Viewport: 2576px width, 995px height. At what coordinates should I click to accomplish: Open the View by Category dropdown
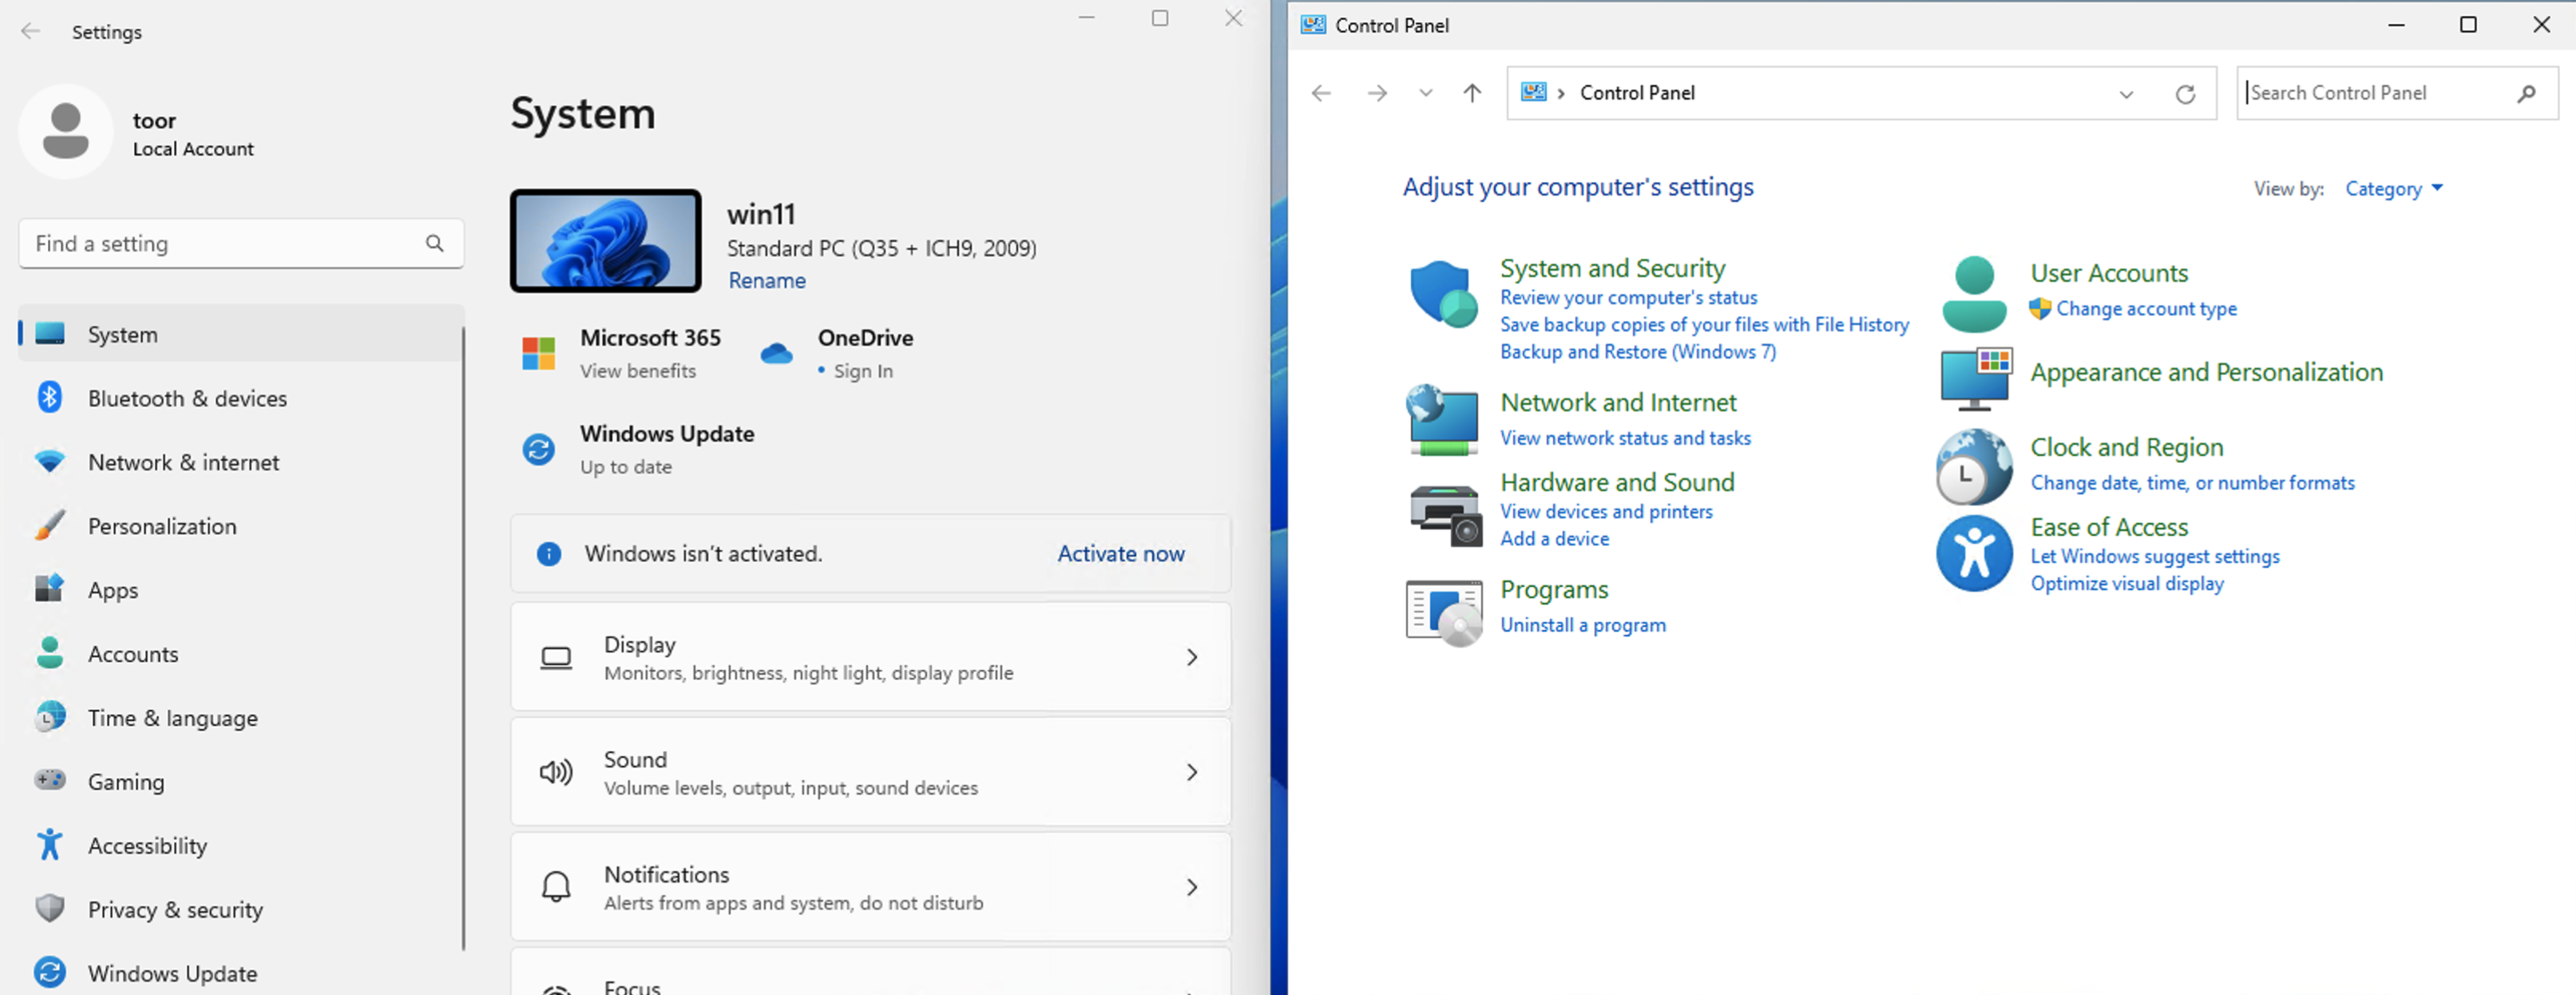tap(2393, 189)
